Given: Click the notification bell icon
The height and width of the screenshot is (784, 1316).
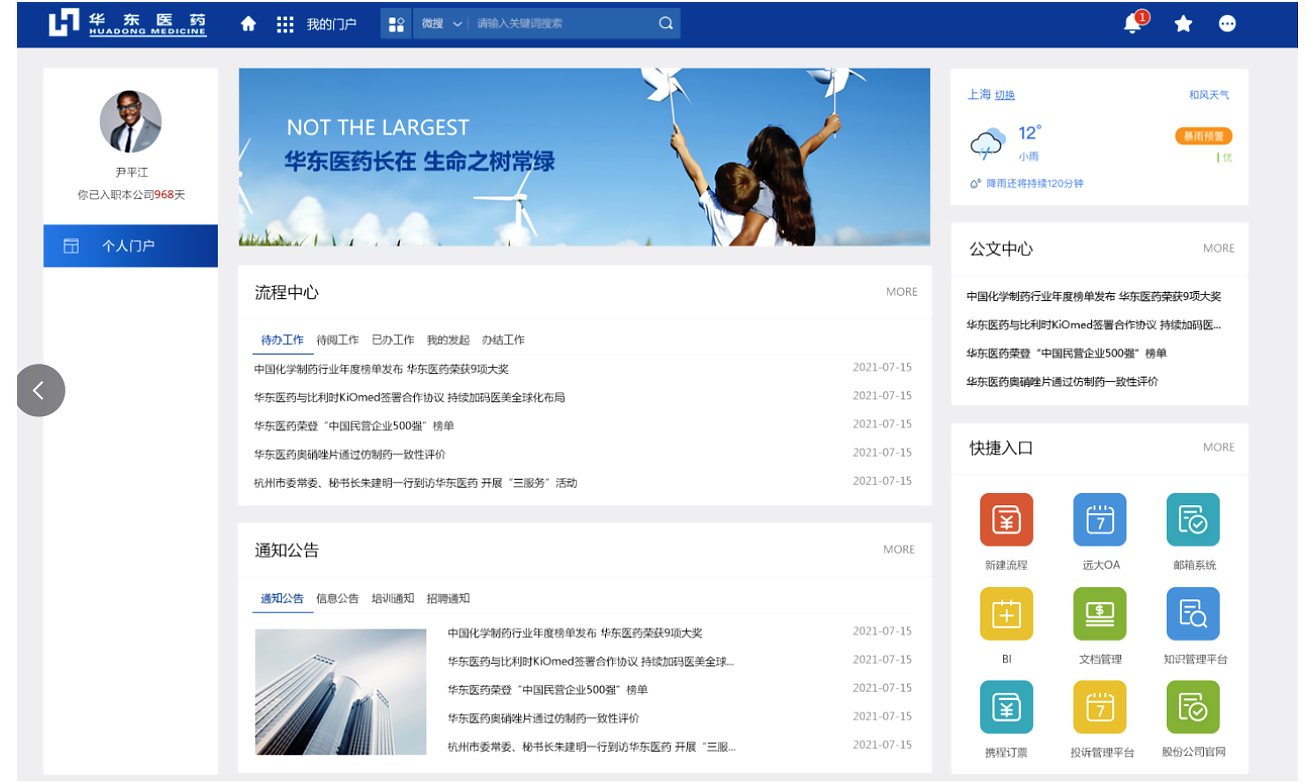Looking at the screenshot, I should point(1133,23).
